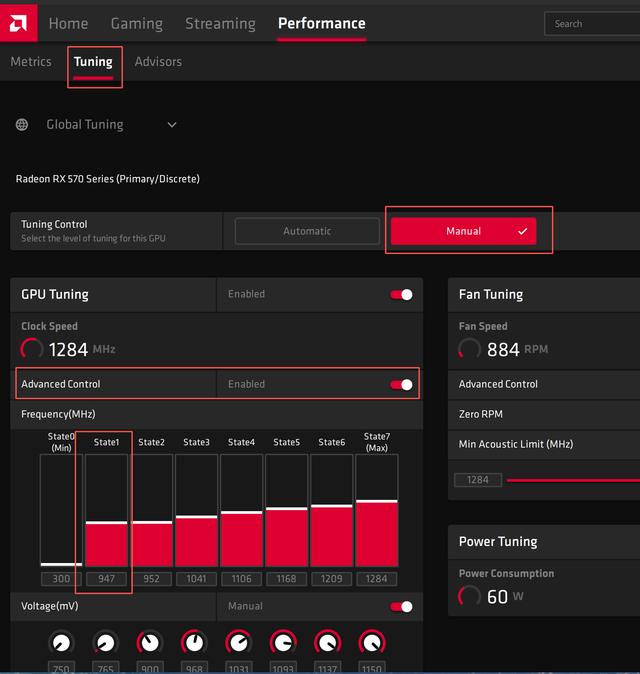Click the 750 mV voltage dial

coord(61,643)
